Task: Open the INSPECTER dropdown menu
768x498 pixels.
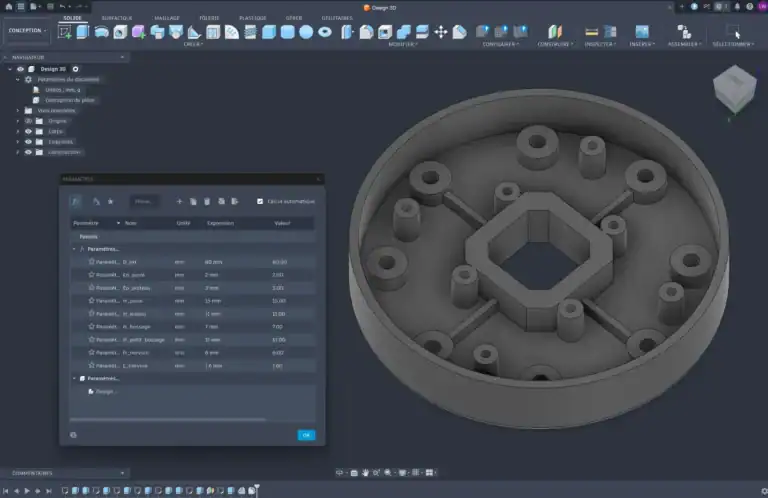Action: [600, 44]
